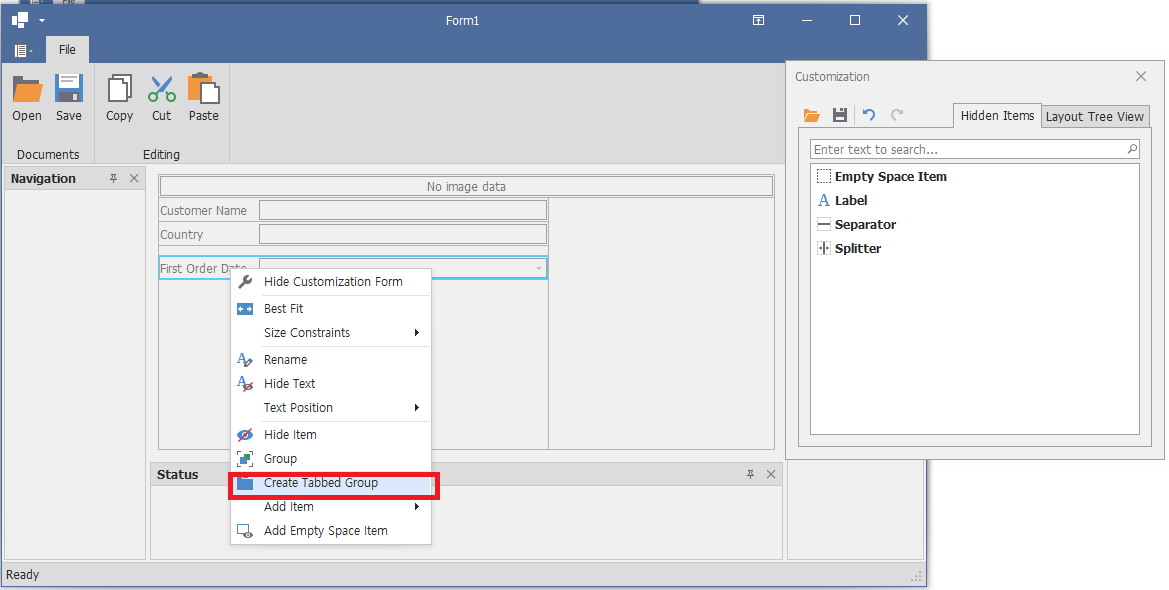This screenshot has height=590, width=1169.
Task: Maximize the Form1 window
Action: (855, 20)
